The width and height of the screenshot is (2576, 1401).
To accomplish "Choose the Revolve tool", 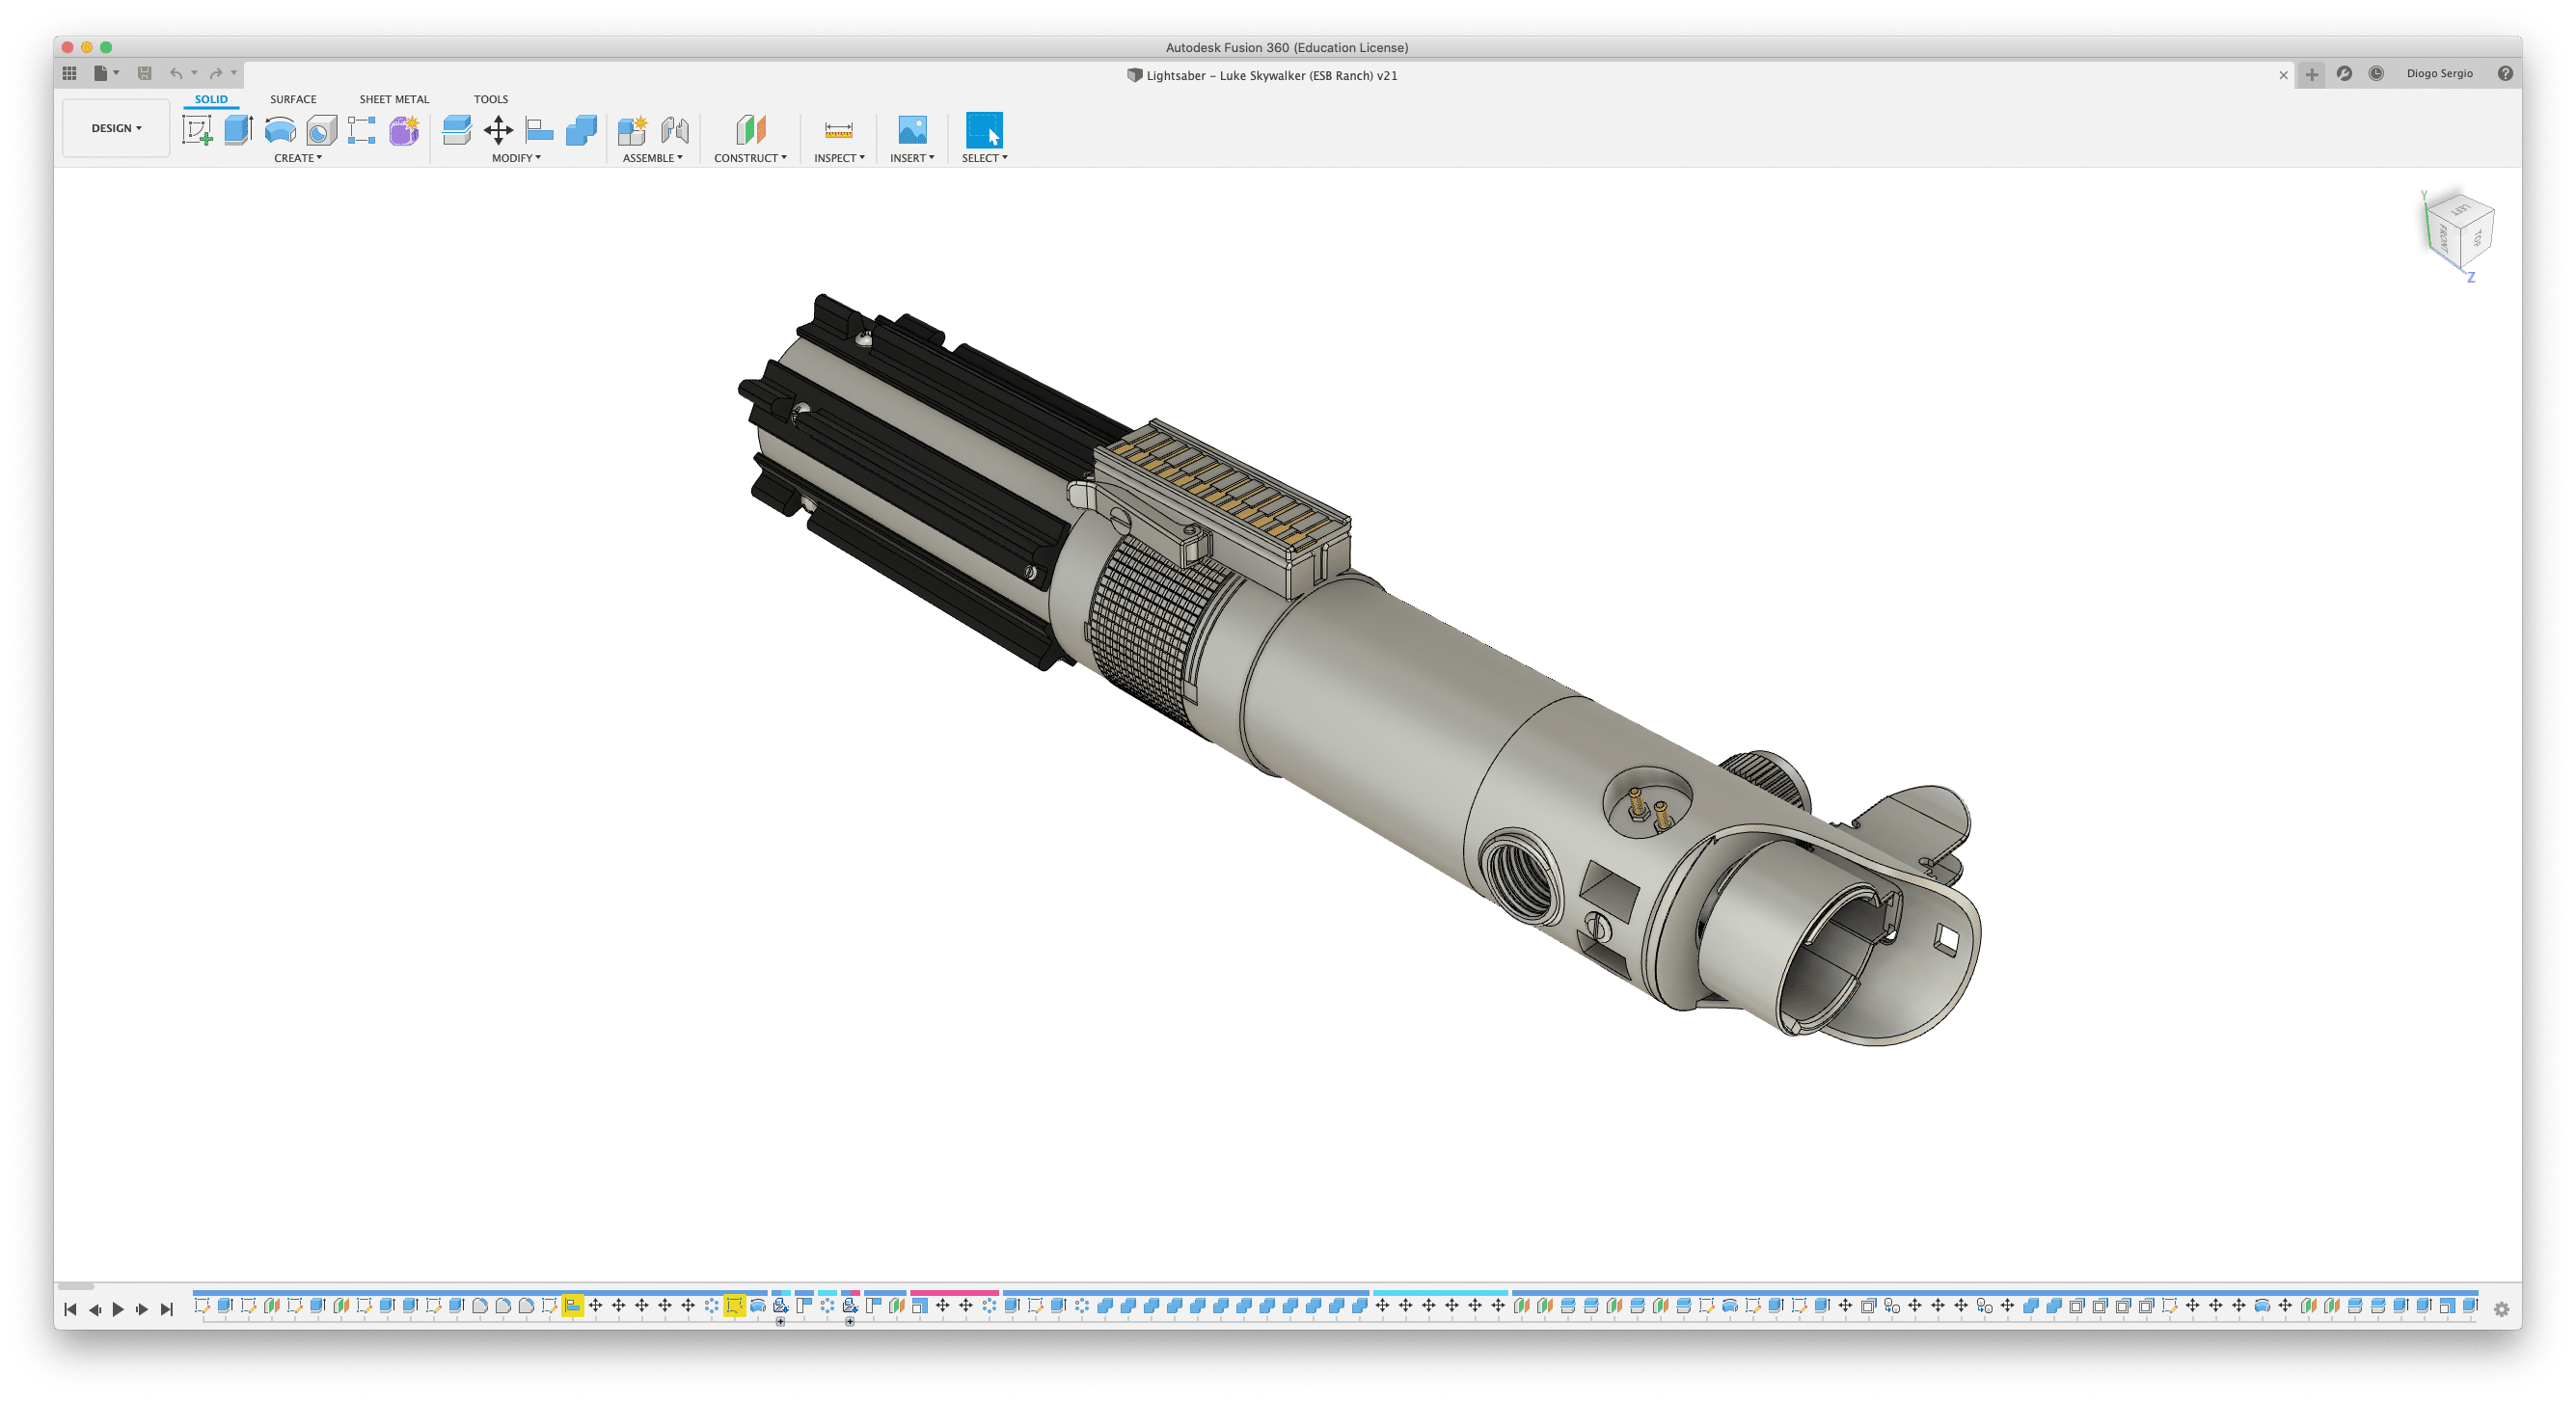I will (x=280, y=130).
